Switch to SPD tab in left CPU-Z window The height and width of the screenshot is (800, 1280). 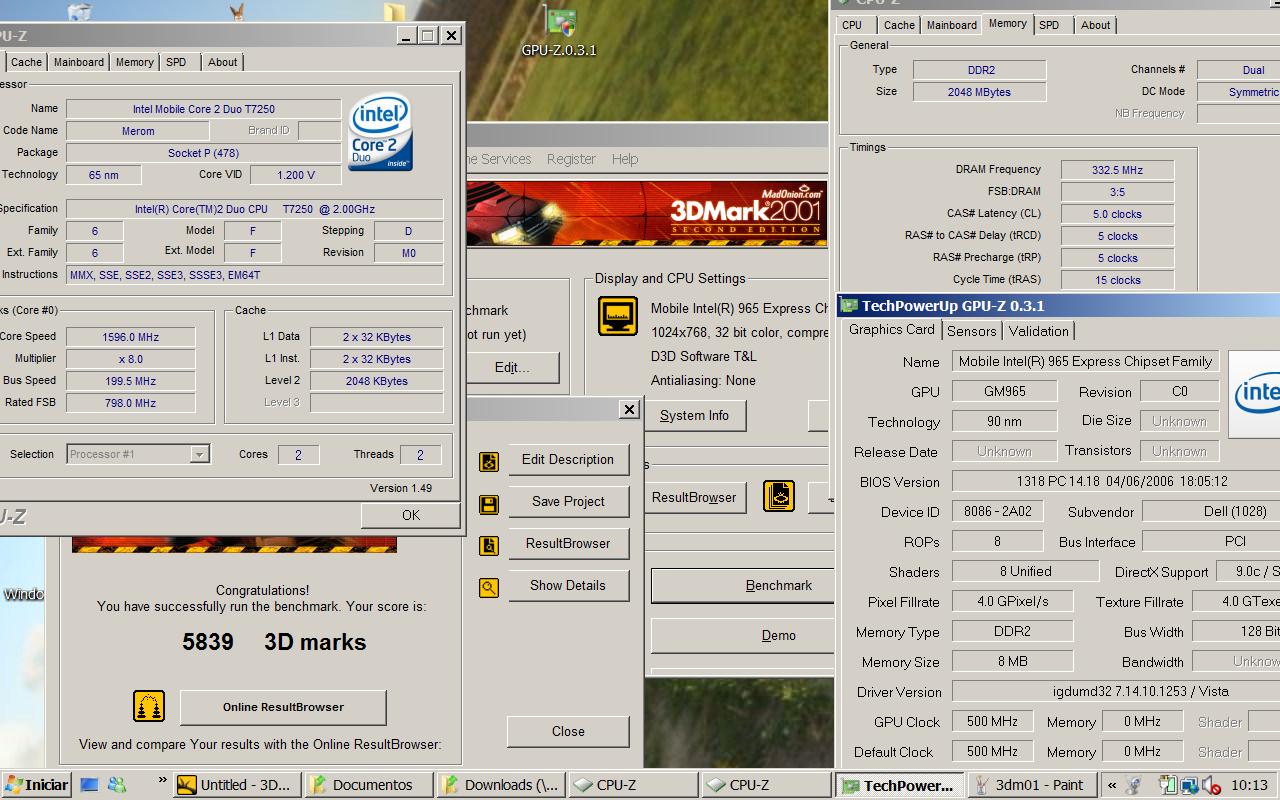click(176, 62)
